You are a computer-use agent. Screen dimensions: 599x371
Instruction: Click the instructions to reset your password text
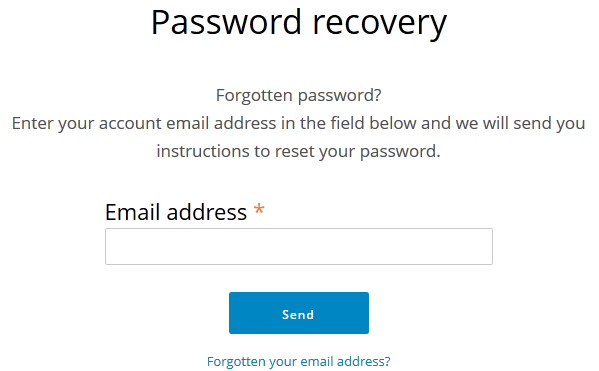tap(299, 151)
